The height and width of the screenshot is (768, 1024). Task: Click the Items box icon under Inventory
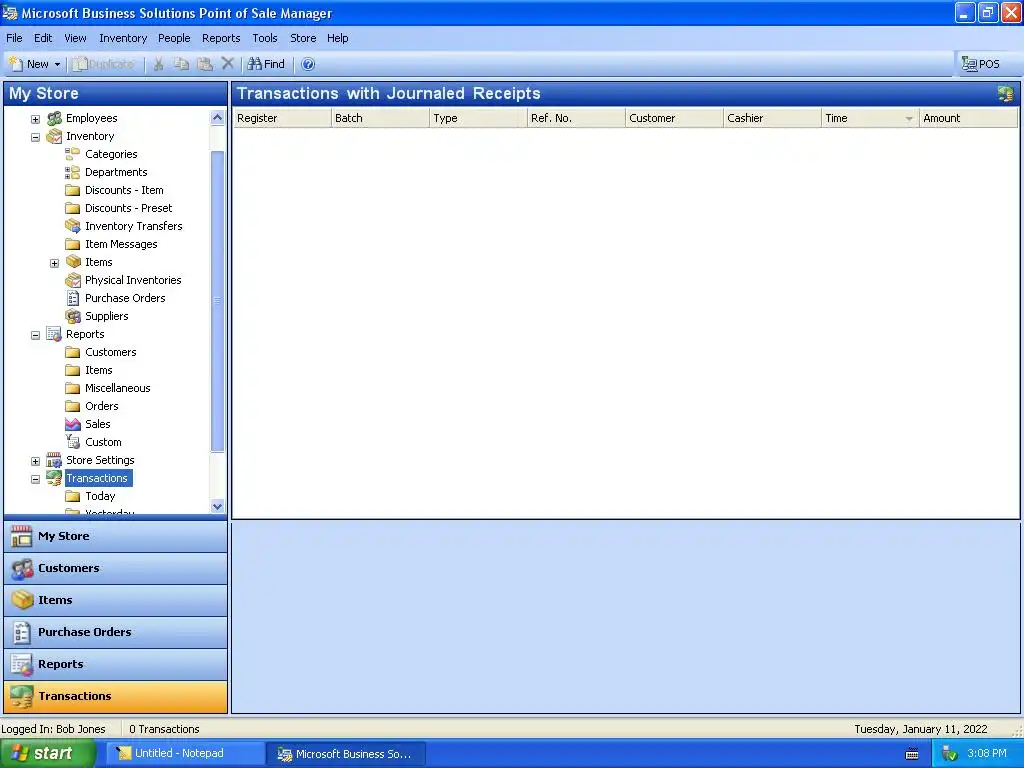73,262
